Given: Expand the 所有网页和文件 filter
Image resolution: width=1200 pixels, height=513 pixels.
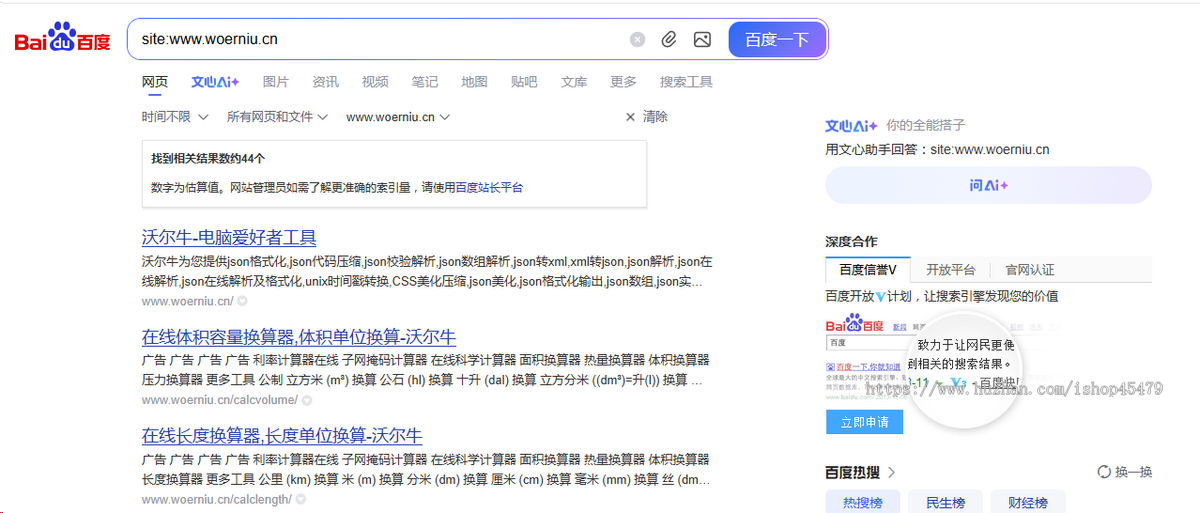Looking at the screenshot, I should [x=277, y=117].
